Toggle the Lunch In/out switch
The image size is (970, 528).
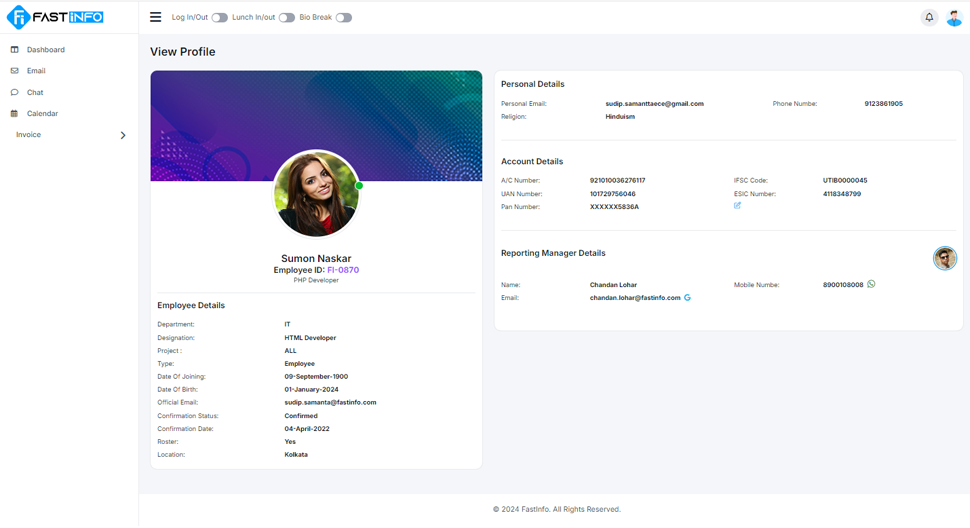pos(286,18)
